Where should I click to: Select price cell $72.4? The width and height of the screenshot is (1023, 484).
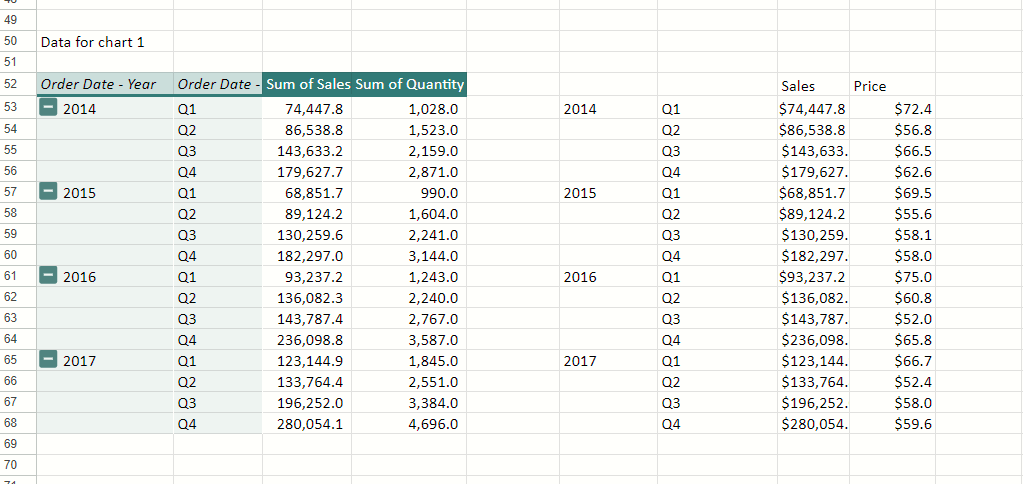(x=892, y=108)
